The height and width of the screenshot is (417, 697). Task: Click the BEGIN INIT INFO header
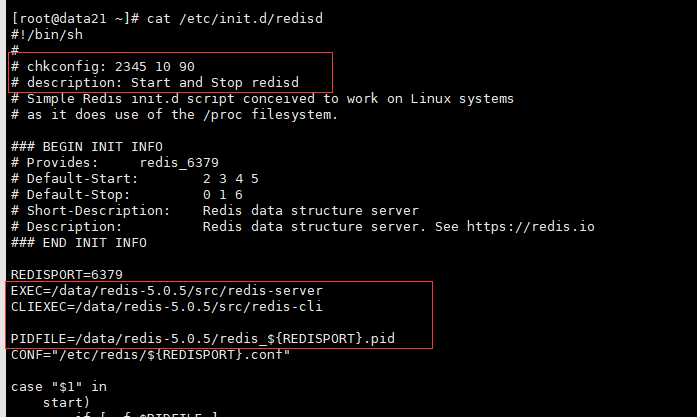pyautogui.click(x=87, y=147)
